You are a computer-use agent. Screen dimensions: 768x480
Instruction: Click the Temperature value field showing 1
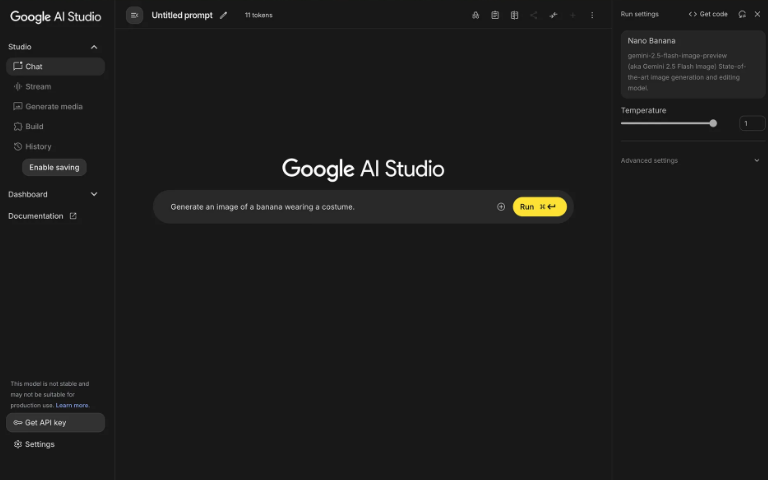click(752, 123)
